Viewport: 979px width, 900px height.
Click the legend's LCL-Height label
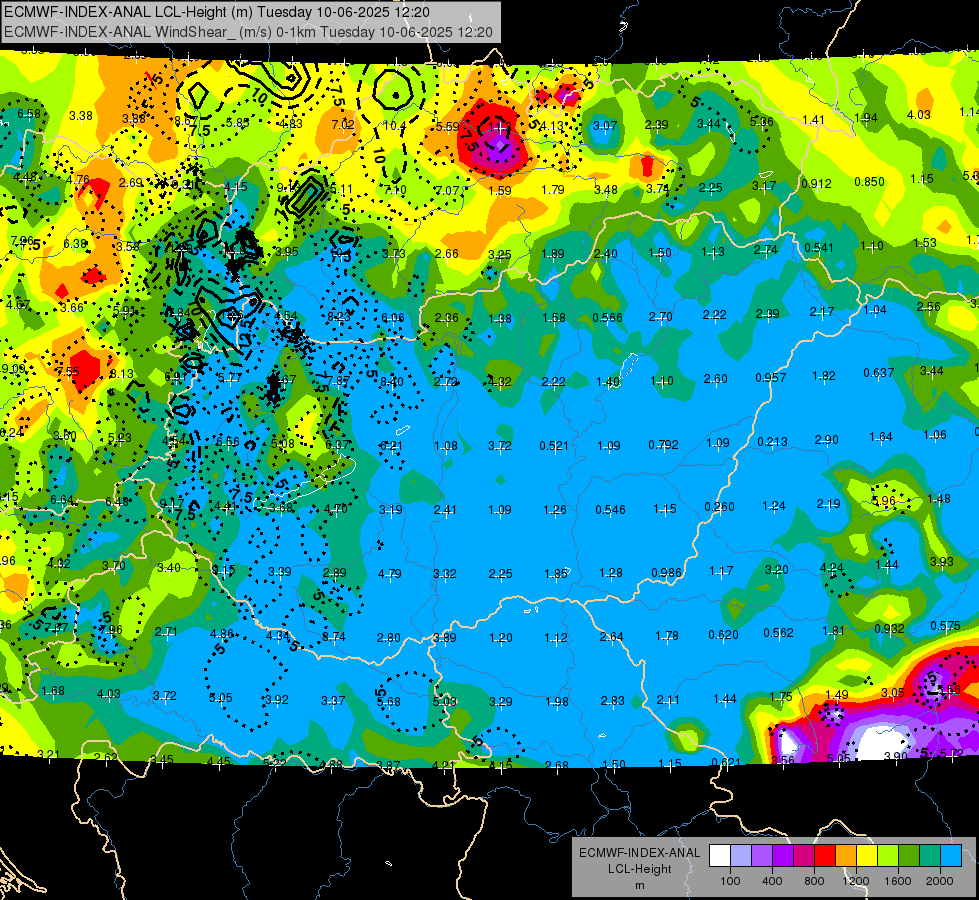[x=639, y=869]
